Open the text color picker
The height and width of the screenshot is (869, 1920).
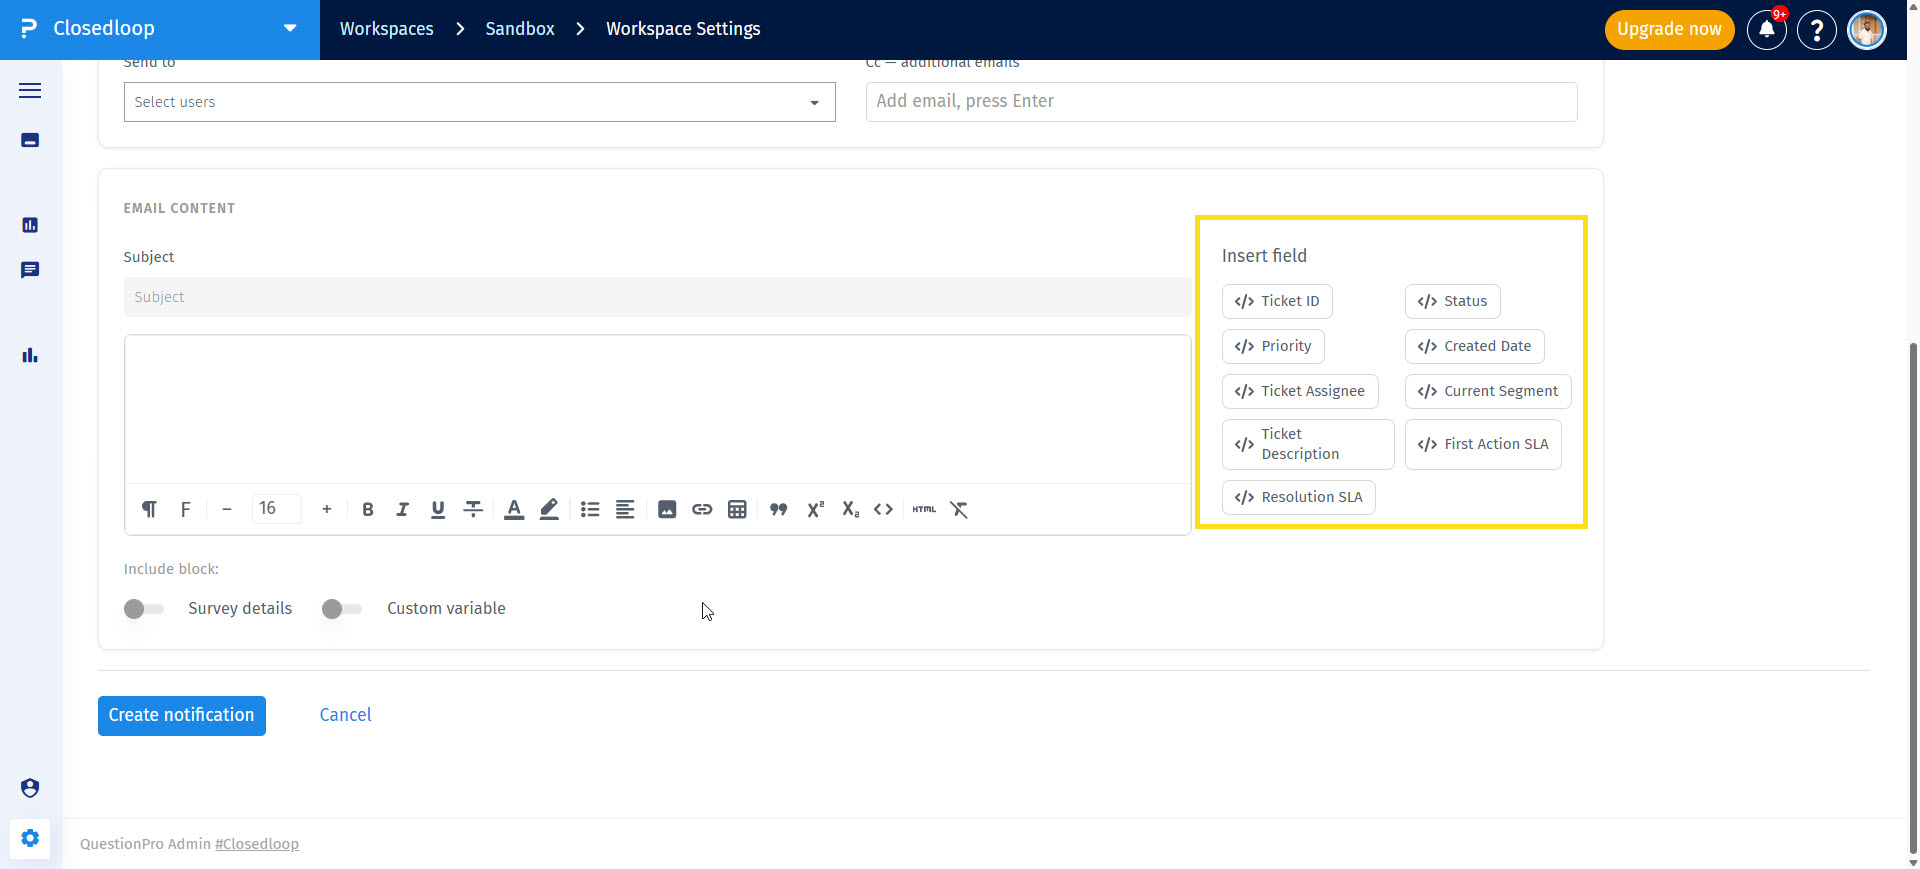(x=514, y=509)
